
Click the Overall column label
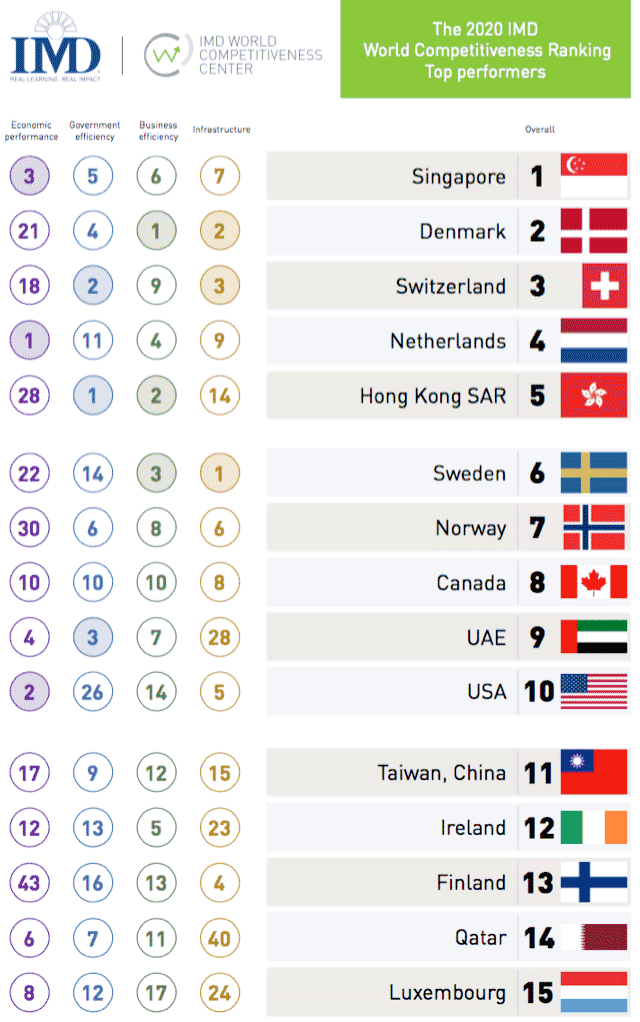pos(540,130)
